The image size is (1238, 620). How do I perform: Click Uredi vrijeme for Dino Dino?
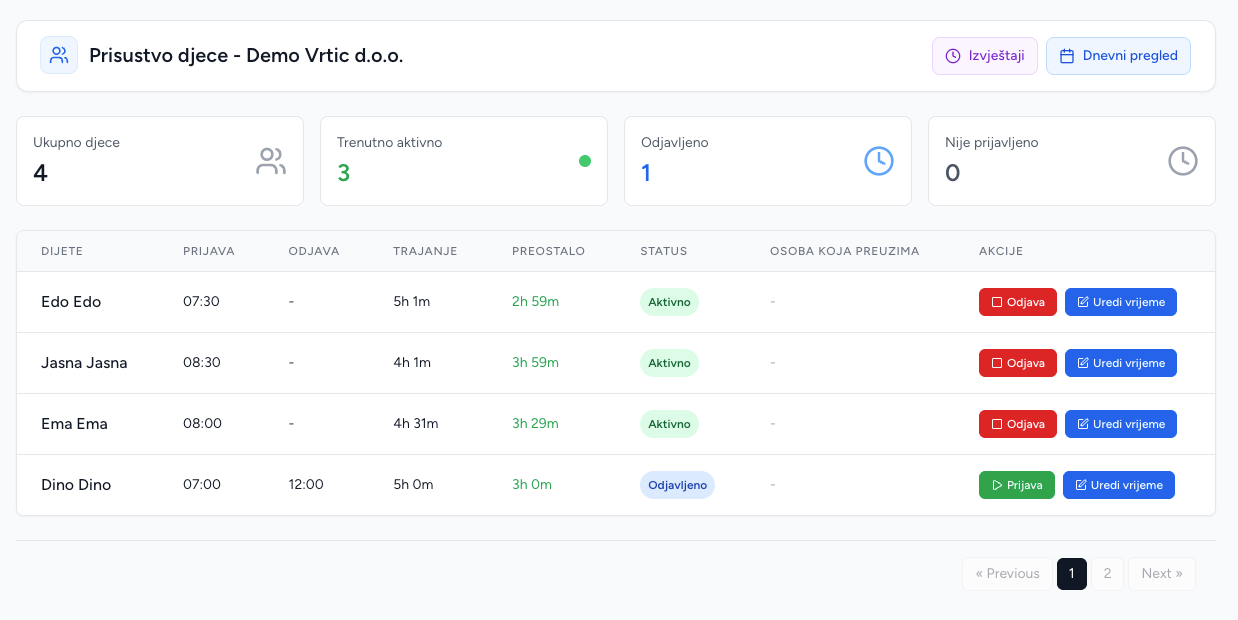[1119, 485]
